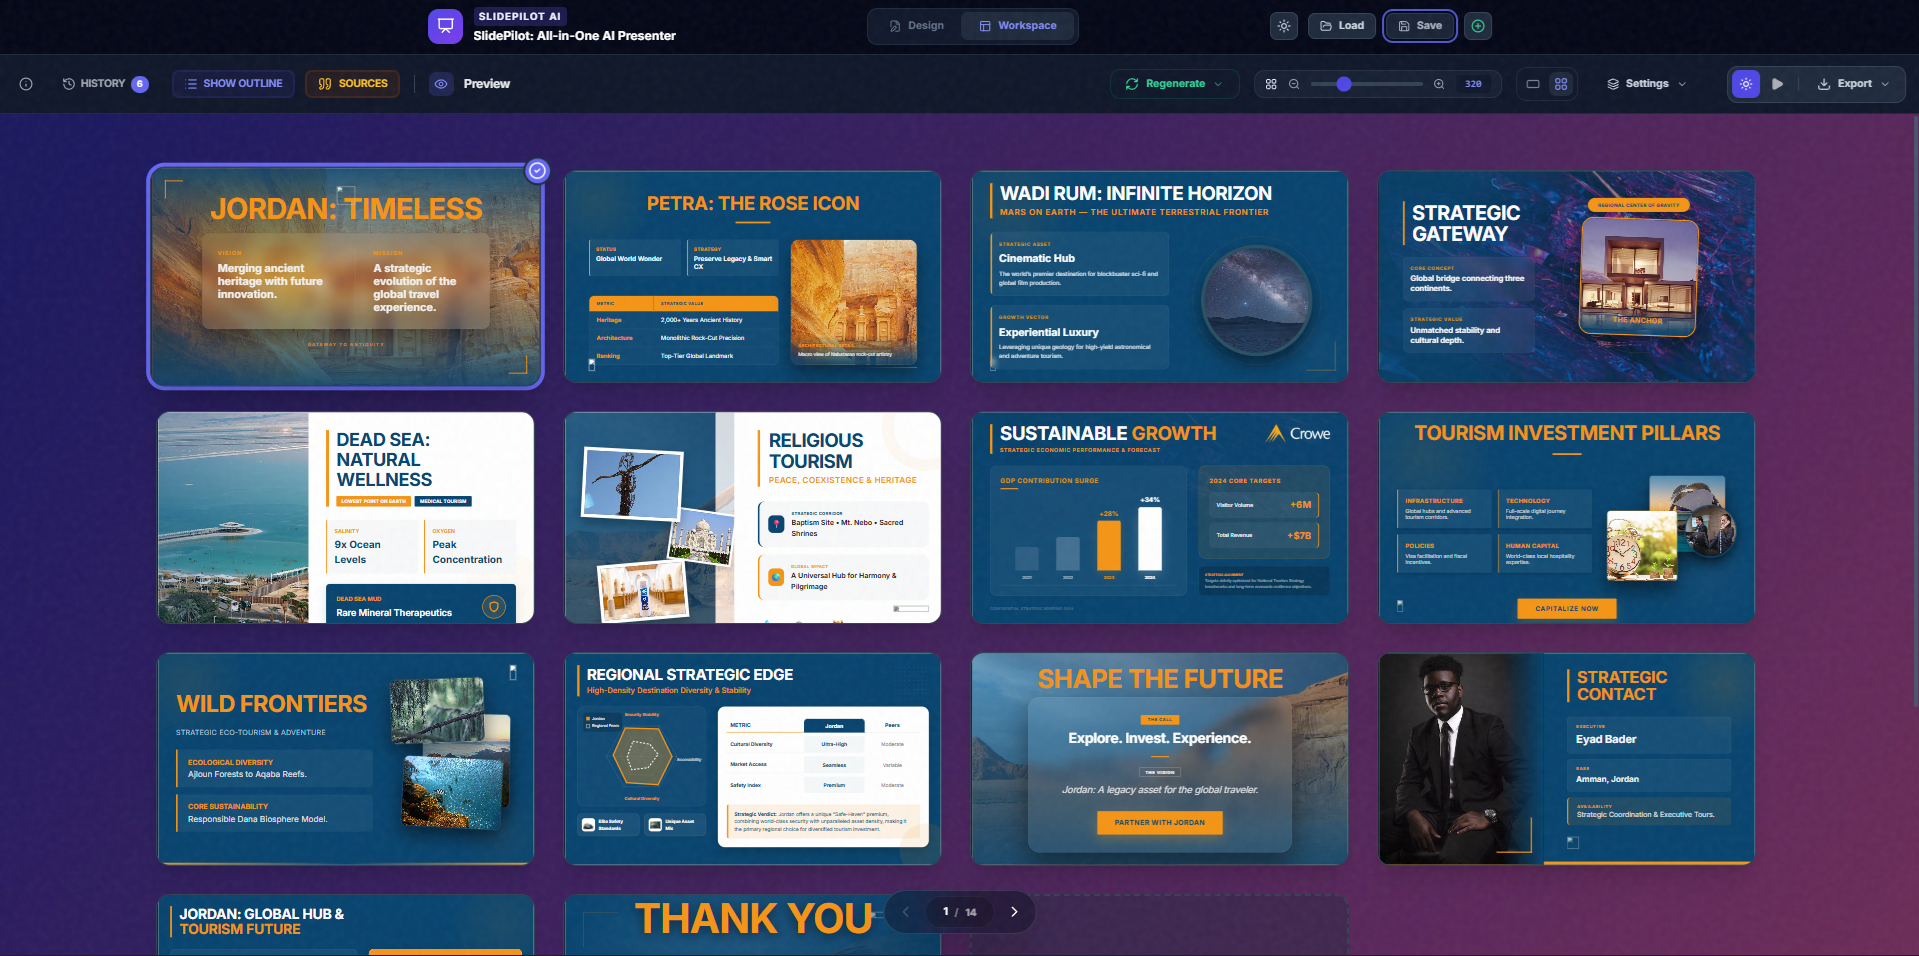Expand the Regenerate dropdown chevron
Image resolution: width=1919 pixels, height=956 pixels.
tap(1219, 84)
